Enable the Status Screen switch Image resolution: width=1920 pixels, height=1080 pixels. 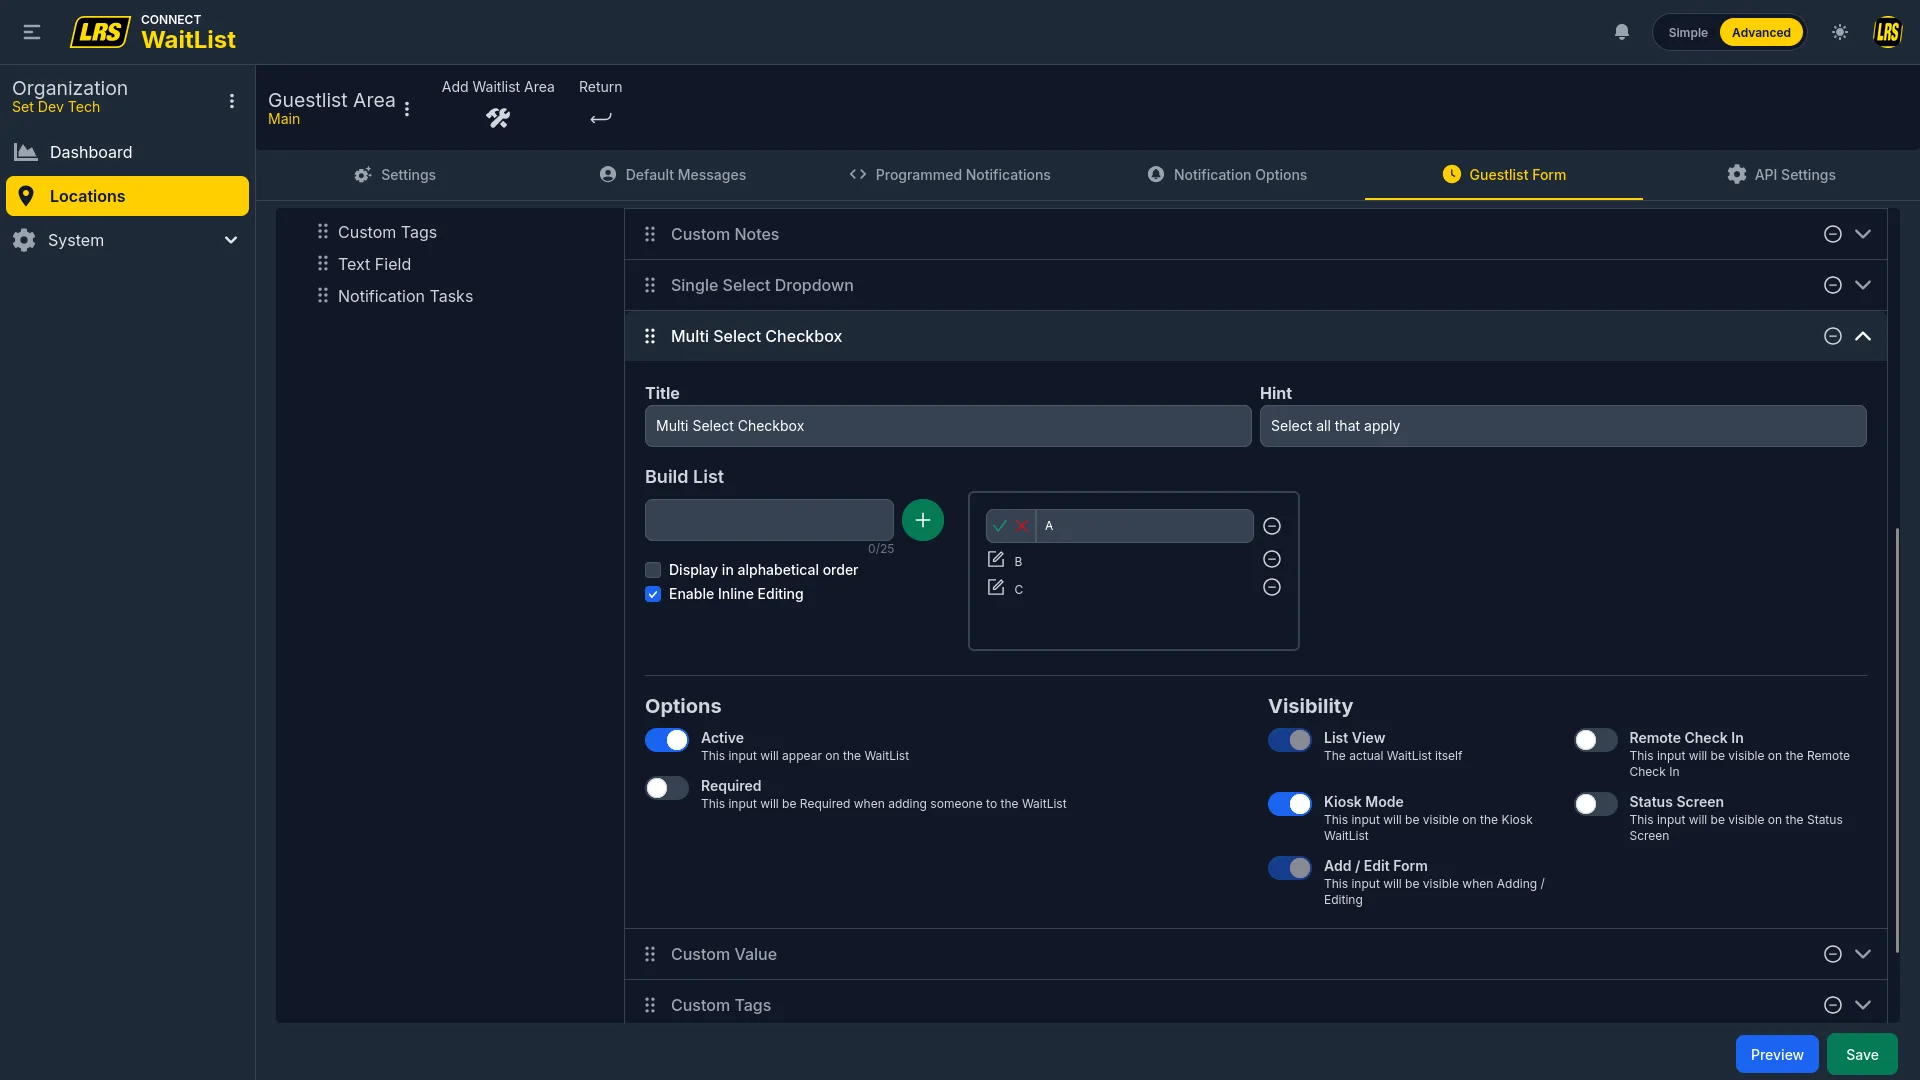[1596, 804]
